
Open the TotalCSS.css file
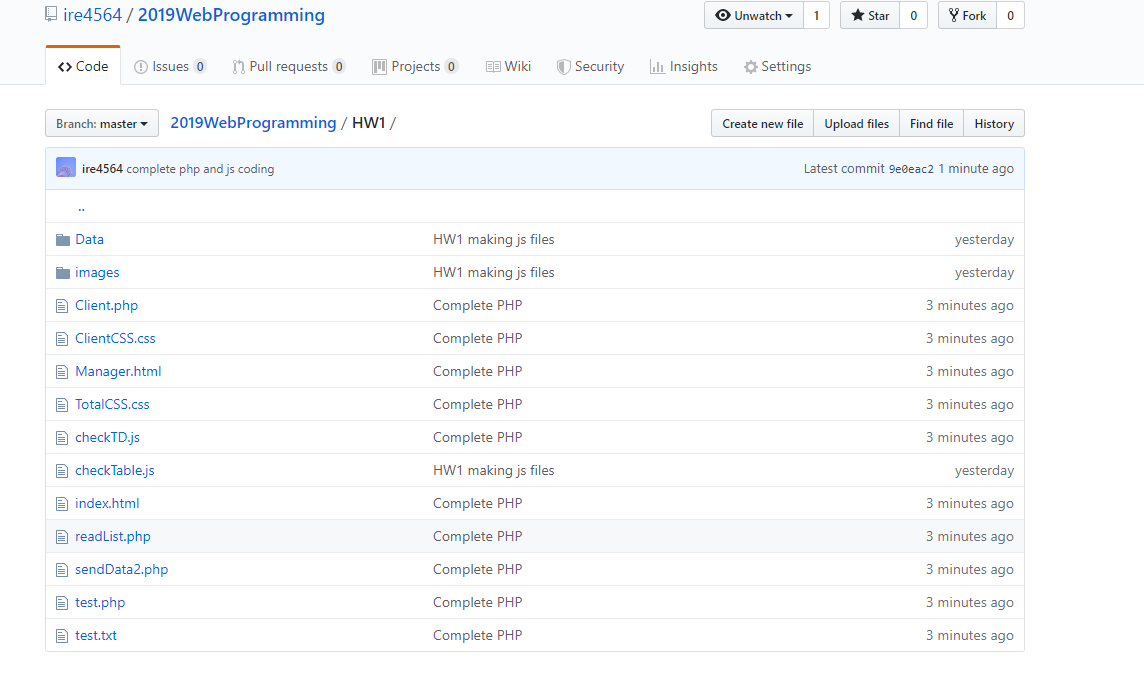click(x=112, y=404)
